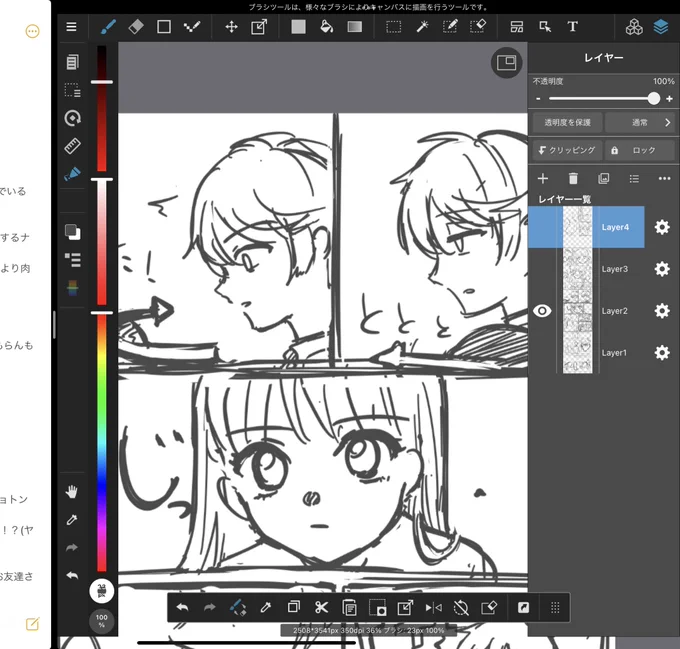Toggle the snap guide icon in left sidebar
This screenshot has height=649, width=680.
point(72,174)
